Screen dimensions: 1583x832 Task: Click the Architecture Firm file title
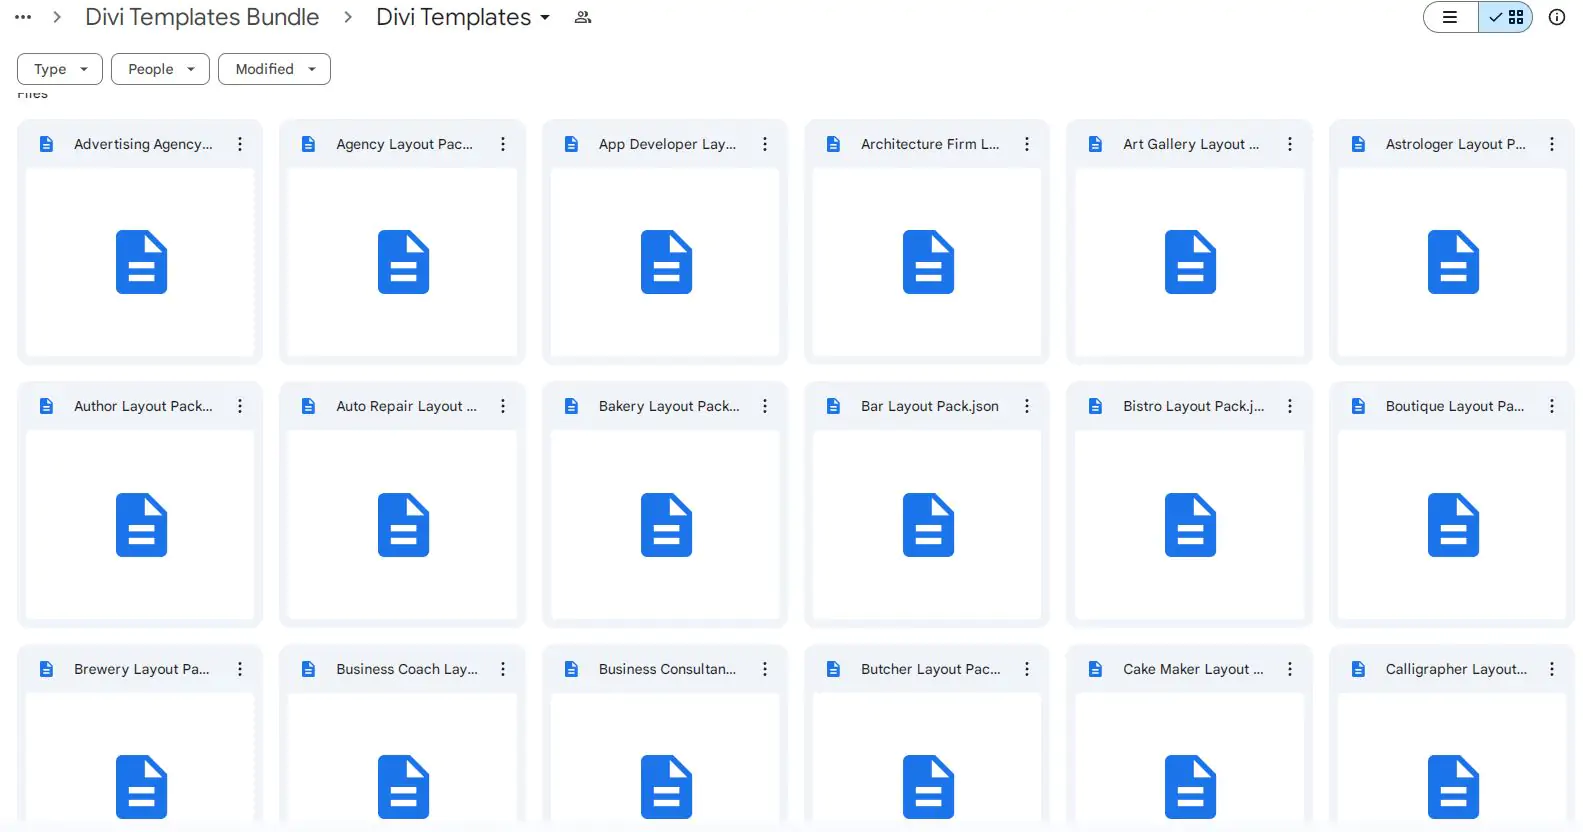pyautogui.click(x=929, y=144)
